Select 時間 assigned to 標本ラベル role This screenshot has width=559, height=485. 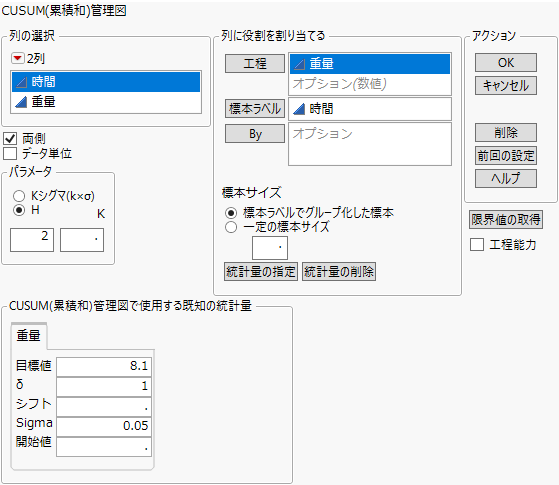pos(370,109)
